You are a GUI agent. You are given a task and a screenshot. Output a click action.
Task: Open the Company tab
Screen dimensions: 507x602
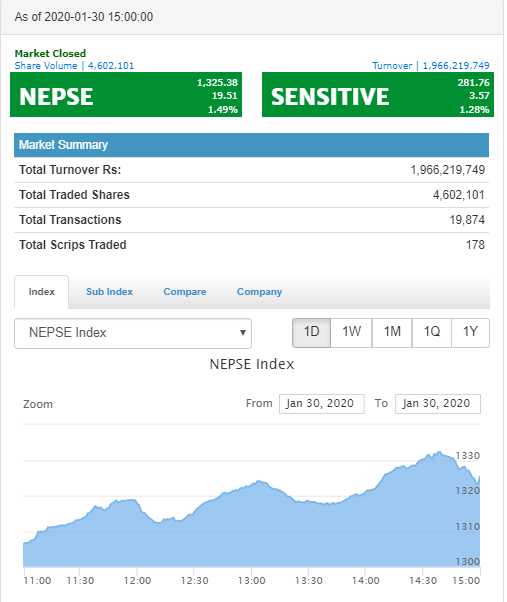259,292
